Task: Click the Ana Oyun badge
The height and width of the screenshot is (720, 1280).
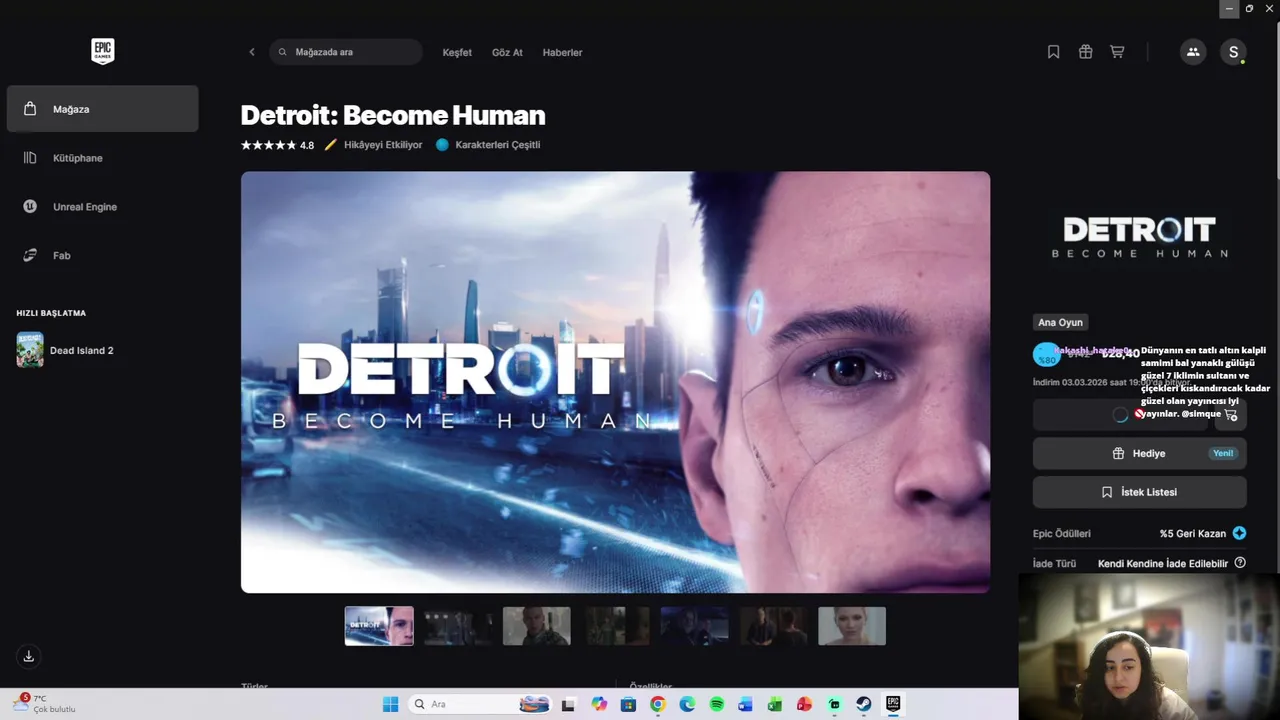Action: (x=1060, y=322)
